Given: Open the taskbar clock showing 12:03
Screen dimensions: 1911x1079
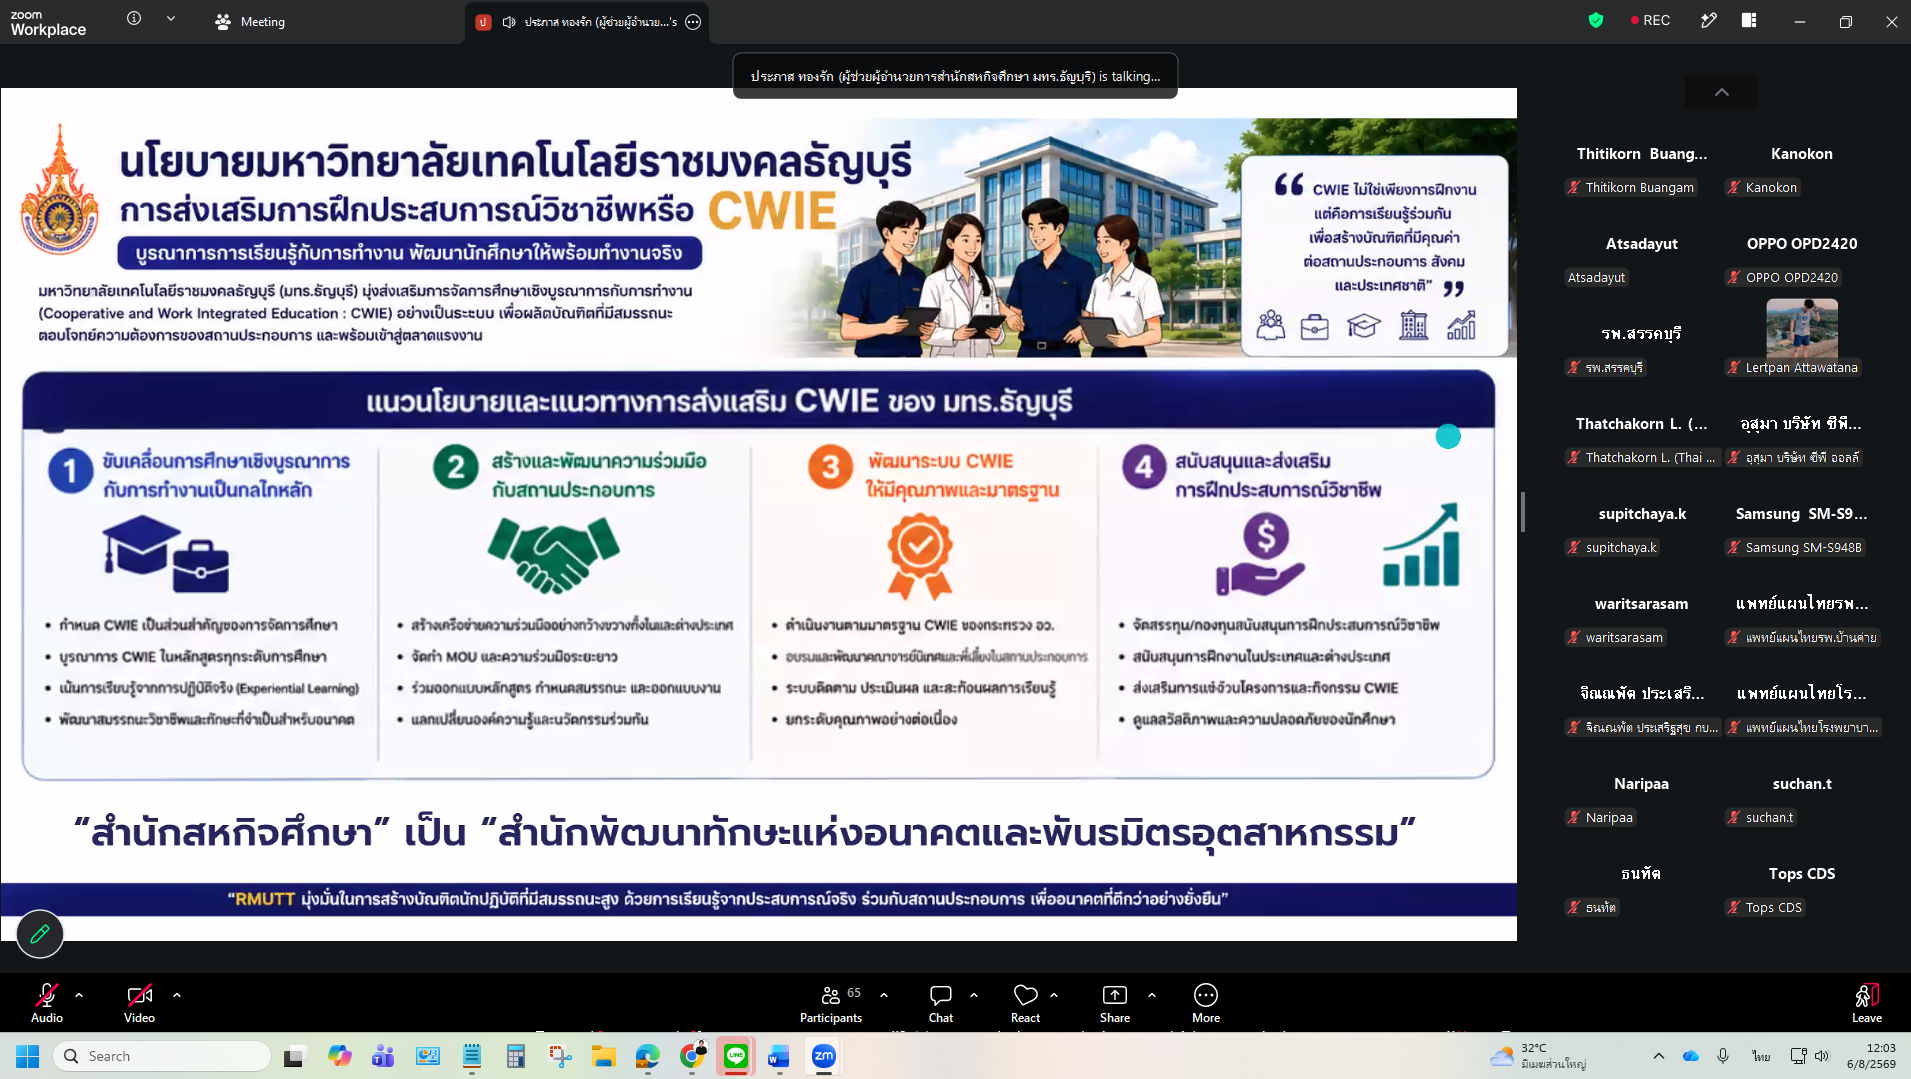Looking at the screenshot, I should [1871, 1056].
